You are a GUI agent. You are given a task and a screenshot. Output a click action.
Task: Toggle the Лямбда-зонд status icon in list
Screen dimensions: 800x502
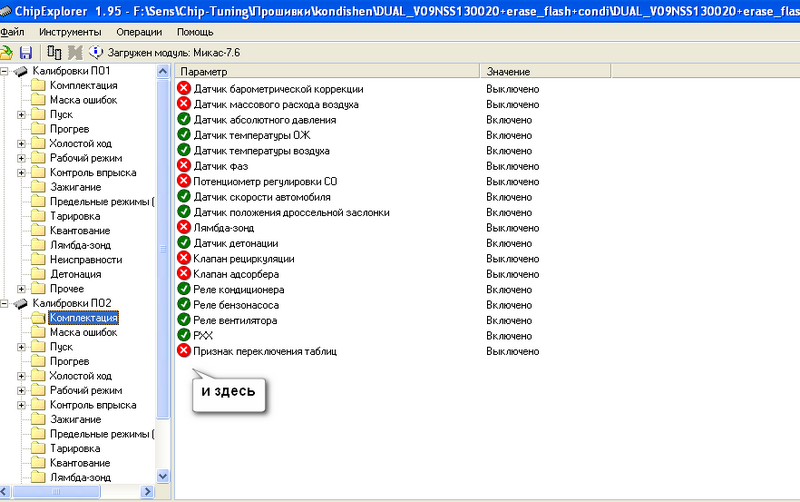click(x=184, y=228)
